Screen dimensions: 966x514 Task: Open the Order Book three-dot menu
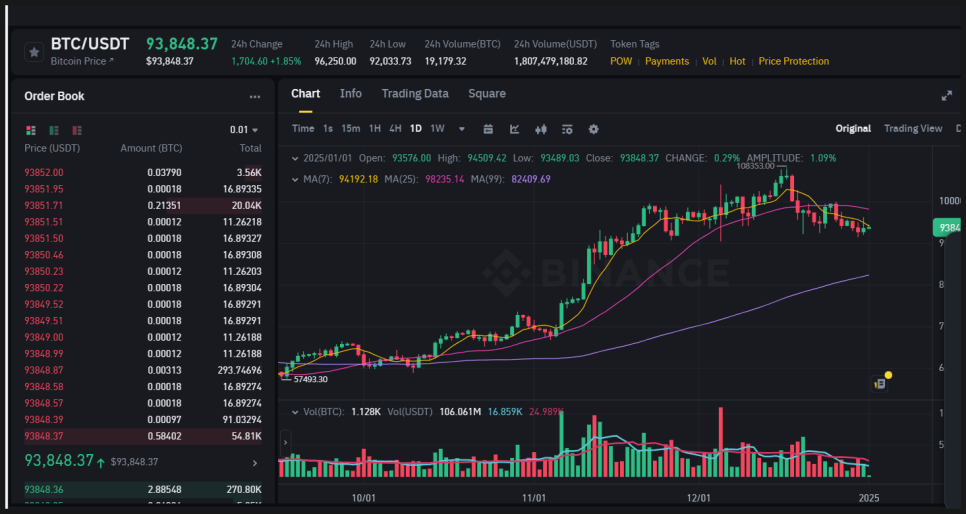pyautogui.click(x=254, y=97)
